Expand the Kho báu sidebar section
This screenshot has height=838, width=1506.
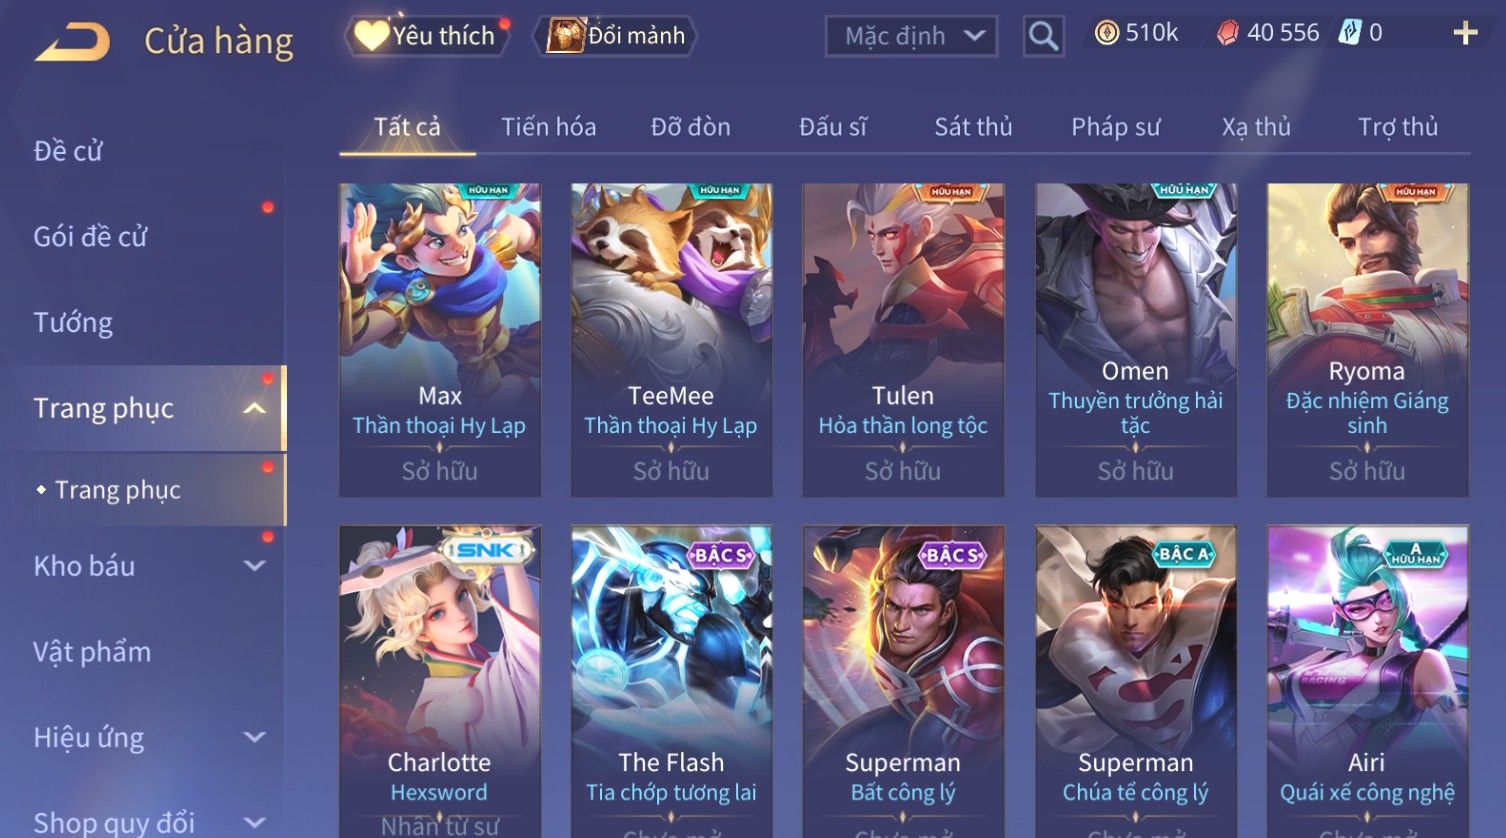[x=255, y=566]
